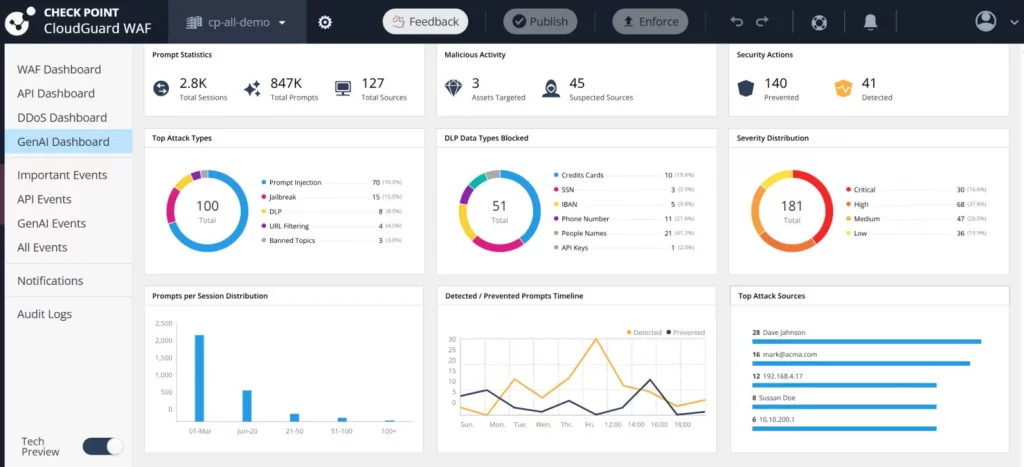Image resolution: width=1024 pixels, height=467 pixels.
Task: Click the Enforce button
Action: (x=650, y=21)
